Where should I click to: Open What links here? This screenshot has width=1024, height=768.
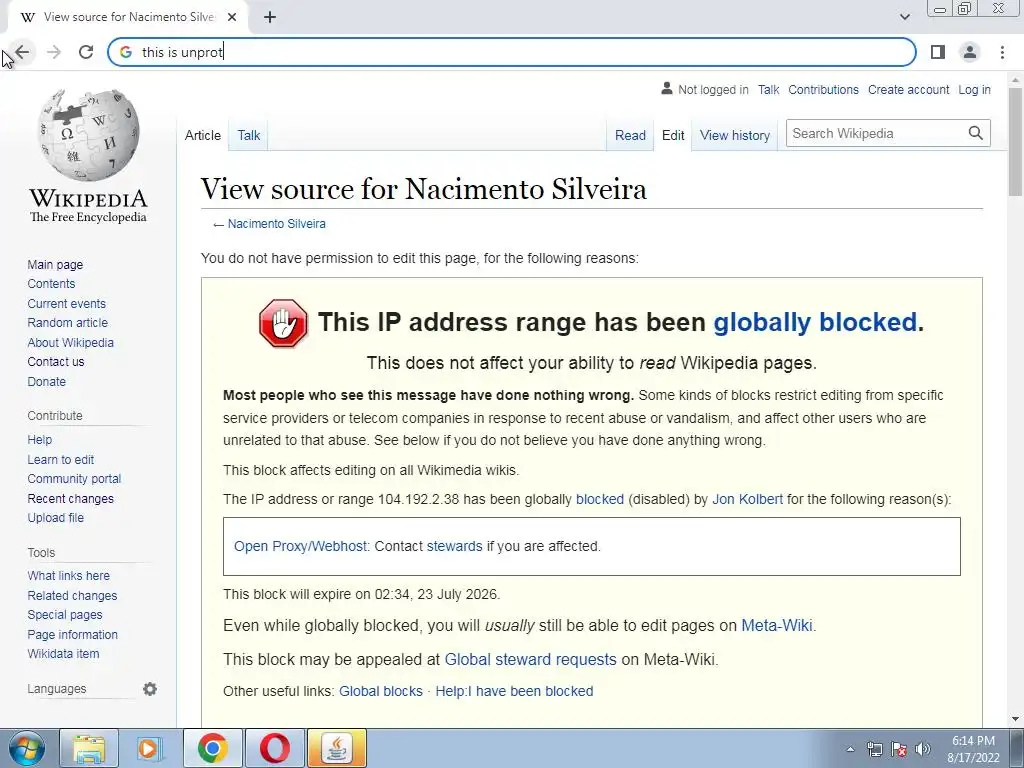[x=69, y=576]
